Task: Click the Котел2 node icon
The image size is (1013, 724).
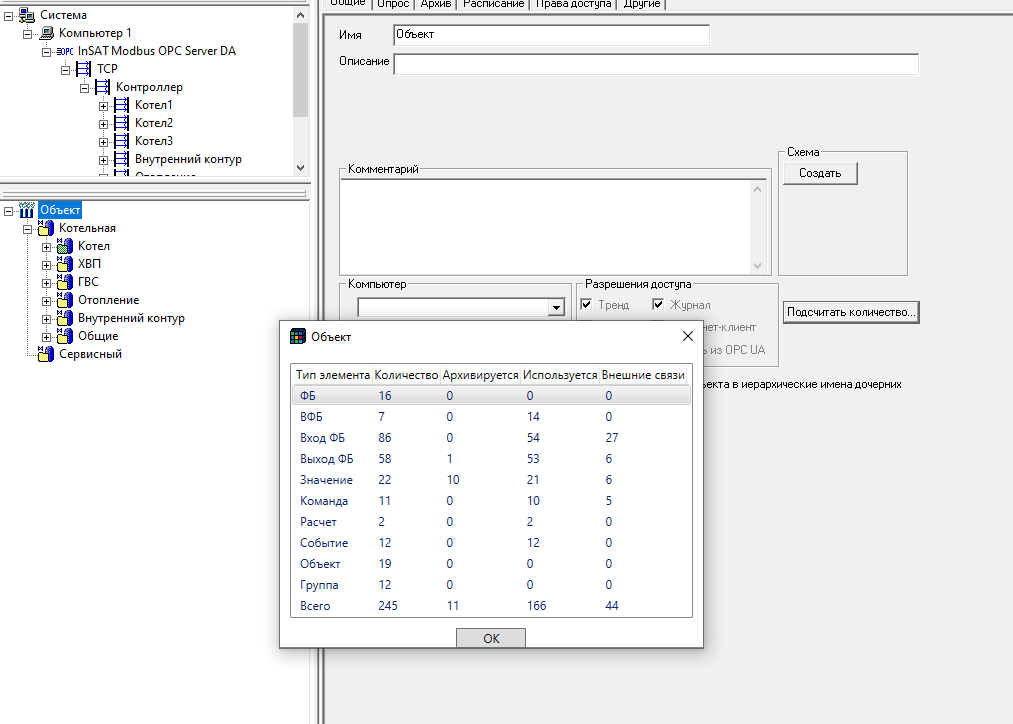Action: pos(121,123)
